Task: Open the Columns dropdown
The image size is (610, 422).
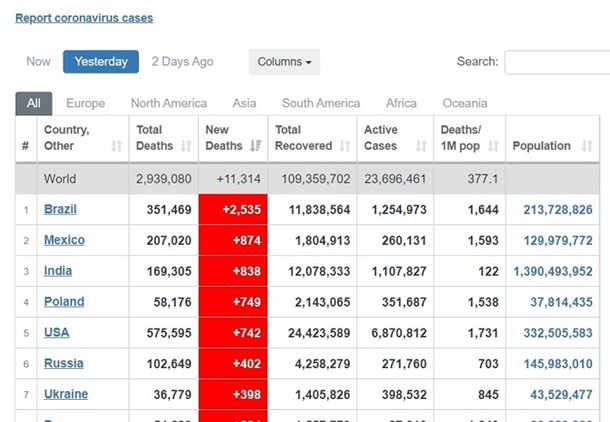Action: (x=284, y=62)
